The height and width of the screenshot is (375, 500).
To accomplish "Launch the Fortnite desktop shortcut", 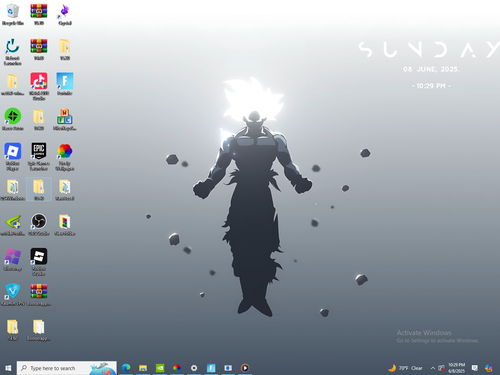I will pos(65,84).
